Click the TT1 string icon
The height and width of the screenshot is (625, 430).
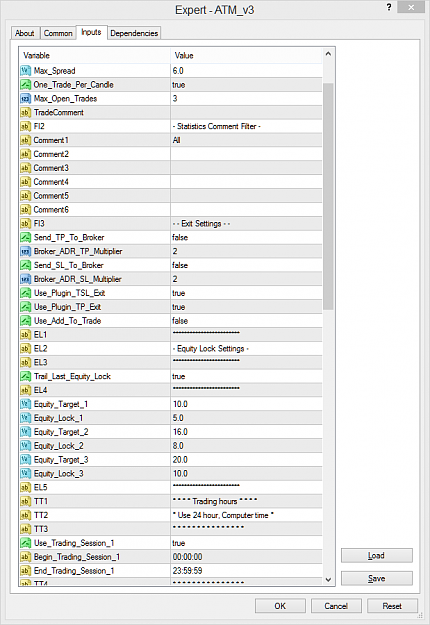(26, 501)
